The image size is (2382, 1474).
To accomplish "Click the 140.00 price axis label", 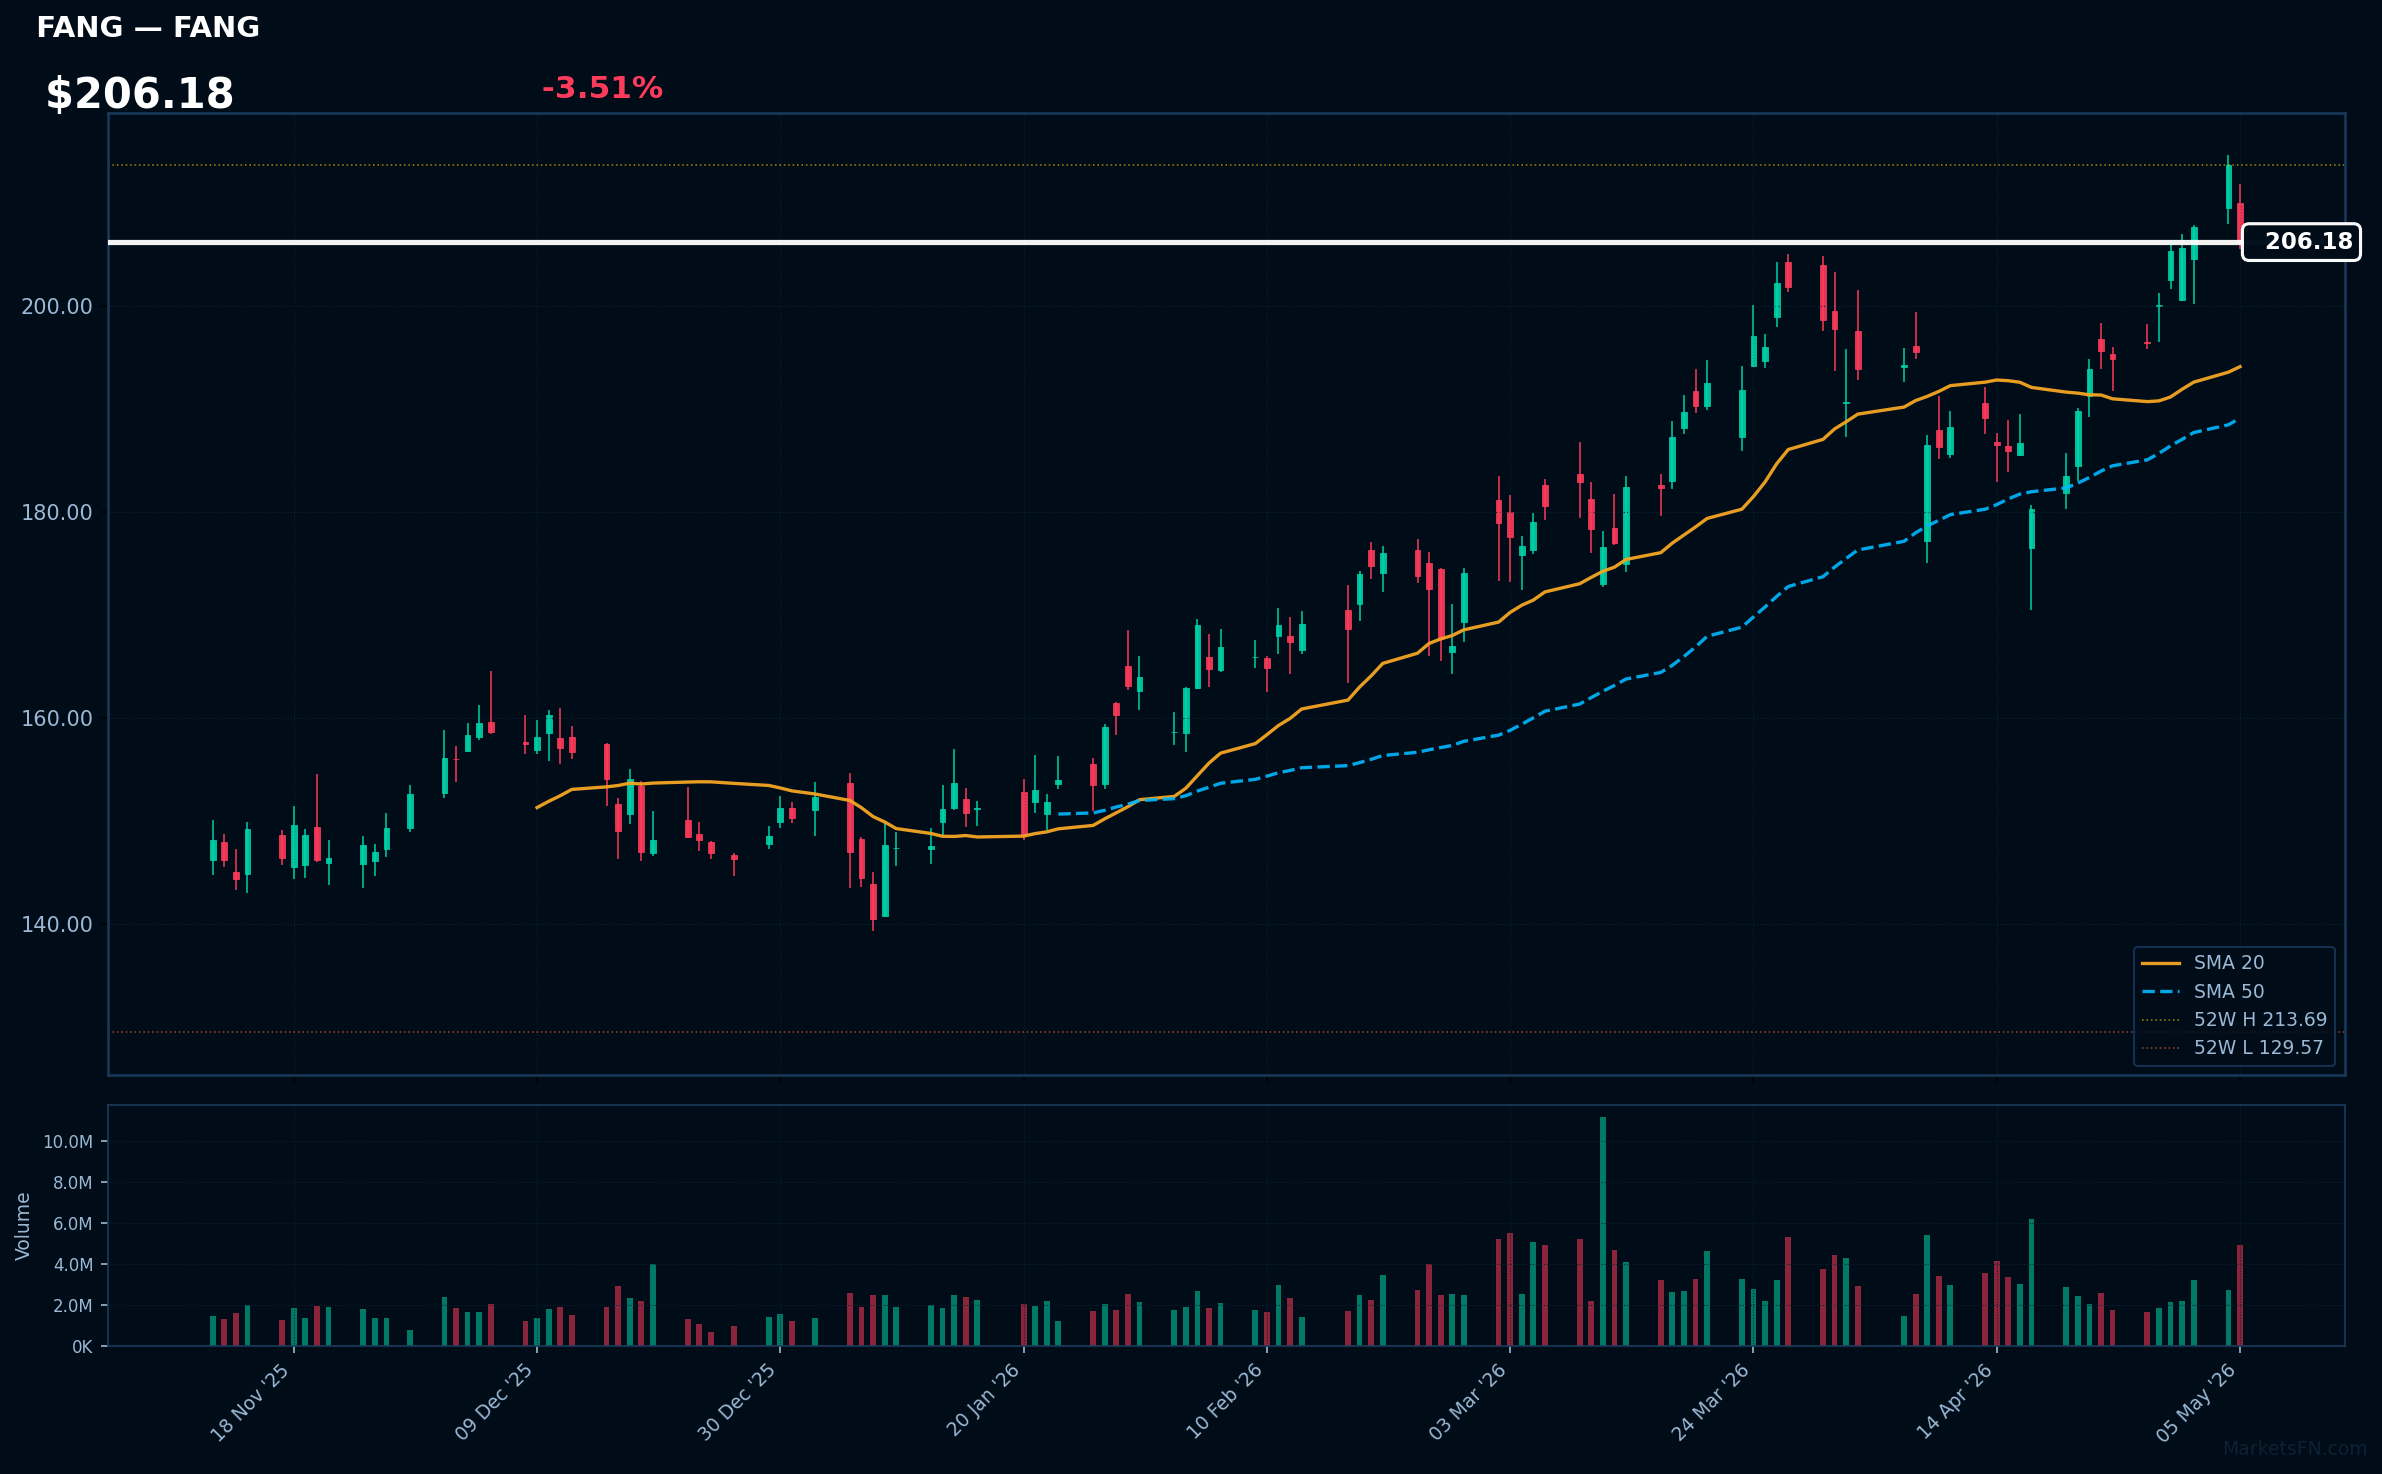I will coord(57,924).
